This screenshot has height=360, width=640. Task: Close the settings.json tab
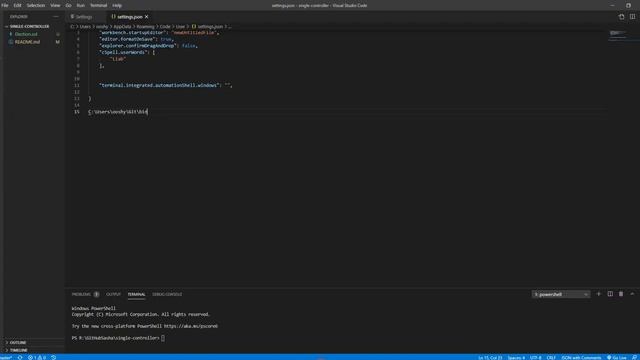(x=147, y=17)
